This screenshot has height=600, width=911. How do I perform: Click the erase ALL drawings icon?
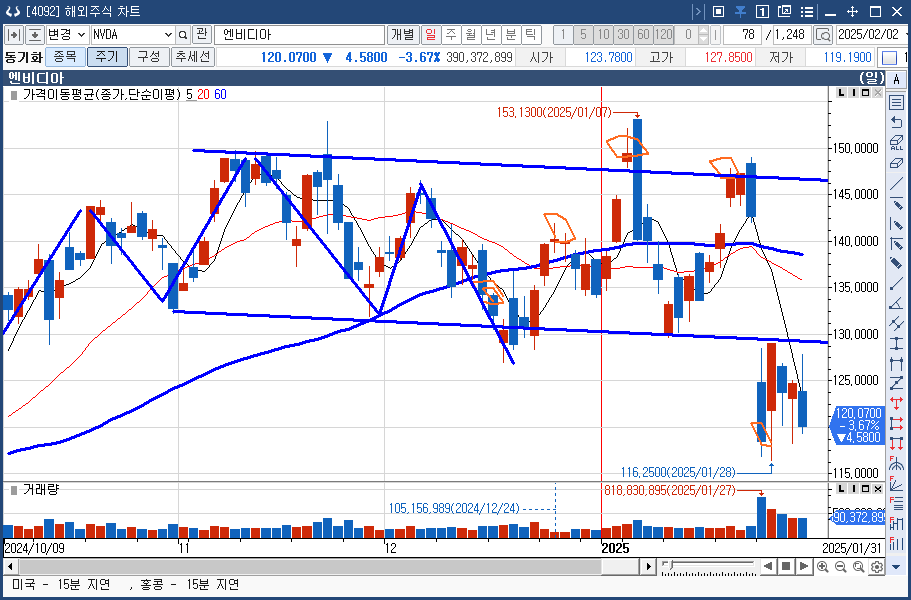coord(896,143)
